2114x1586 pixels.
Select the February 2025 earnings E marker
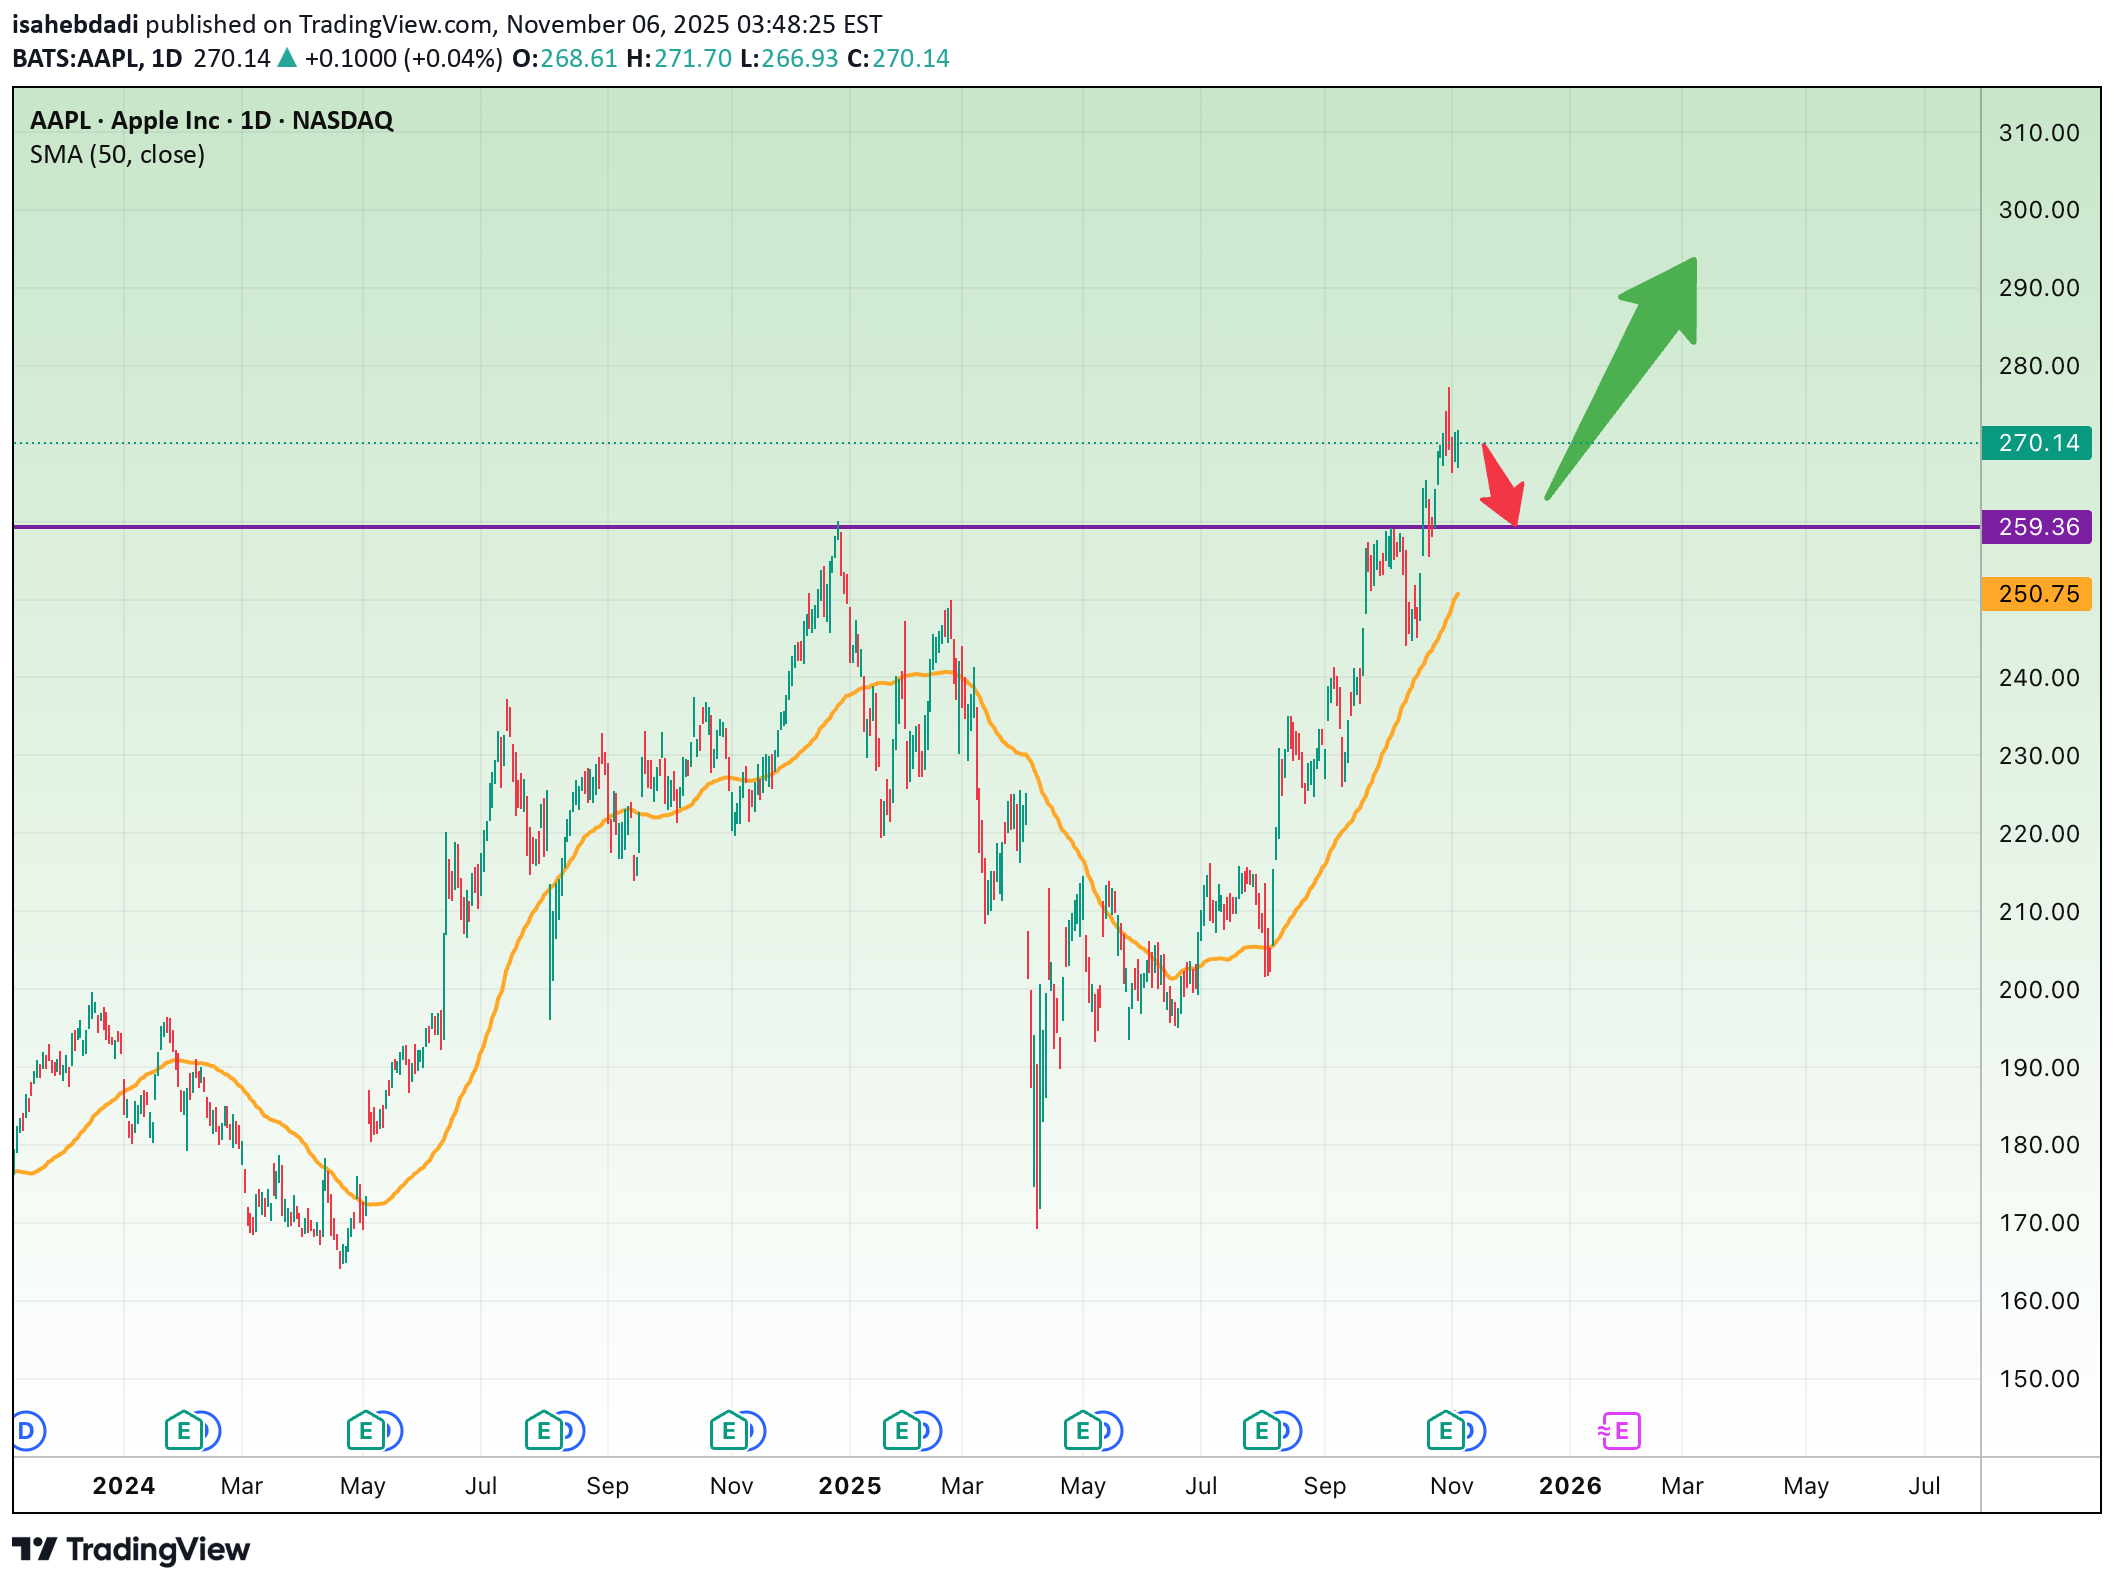(x=901, y=1431)
